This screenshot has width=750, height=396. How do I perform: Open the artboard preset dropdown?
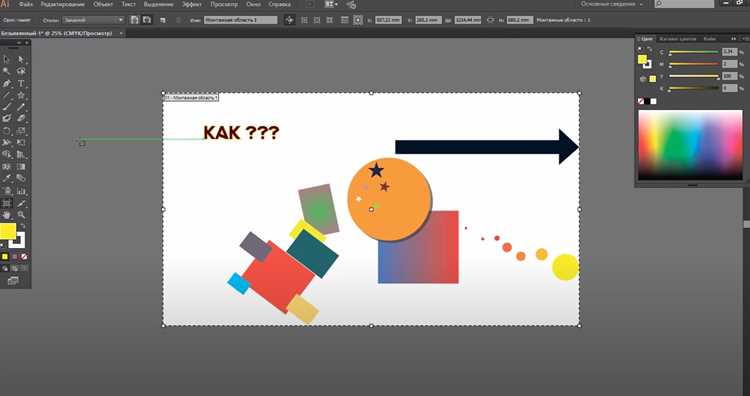[x=93, y=20]
